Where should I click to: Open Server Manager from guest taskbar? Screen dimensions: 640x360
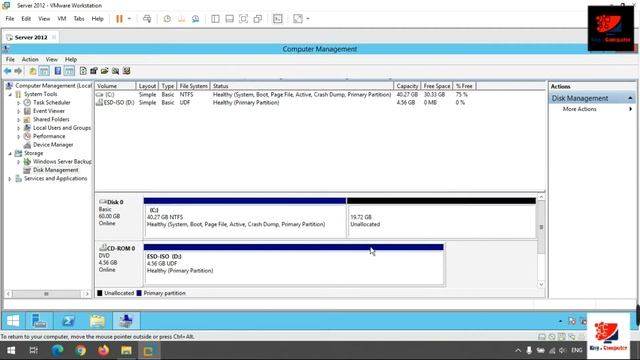pyautogui.click(x=39, y=321)
